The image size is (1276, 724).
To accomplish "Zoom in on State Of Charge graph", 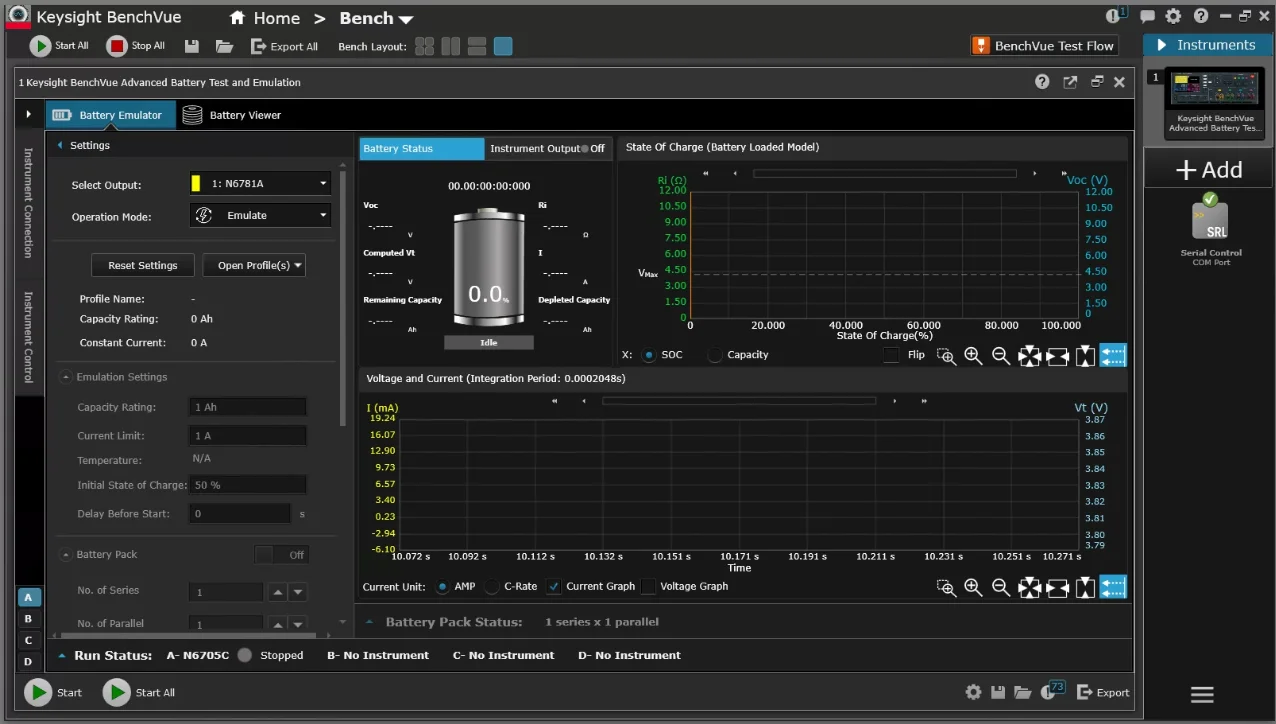I will (x=973, y=356).
